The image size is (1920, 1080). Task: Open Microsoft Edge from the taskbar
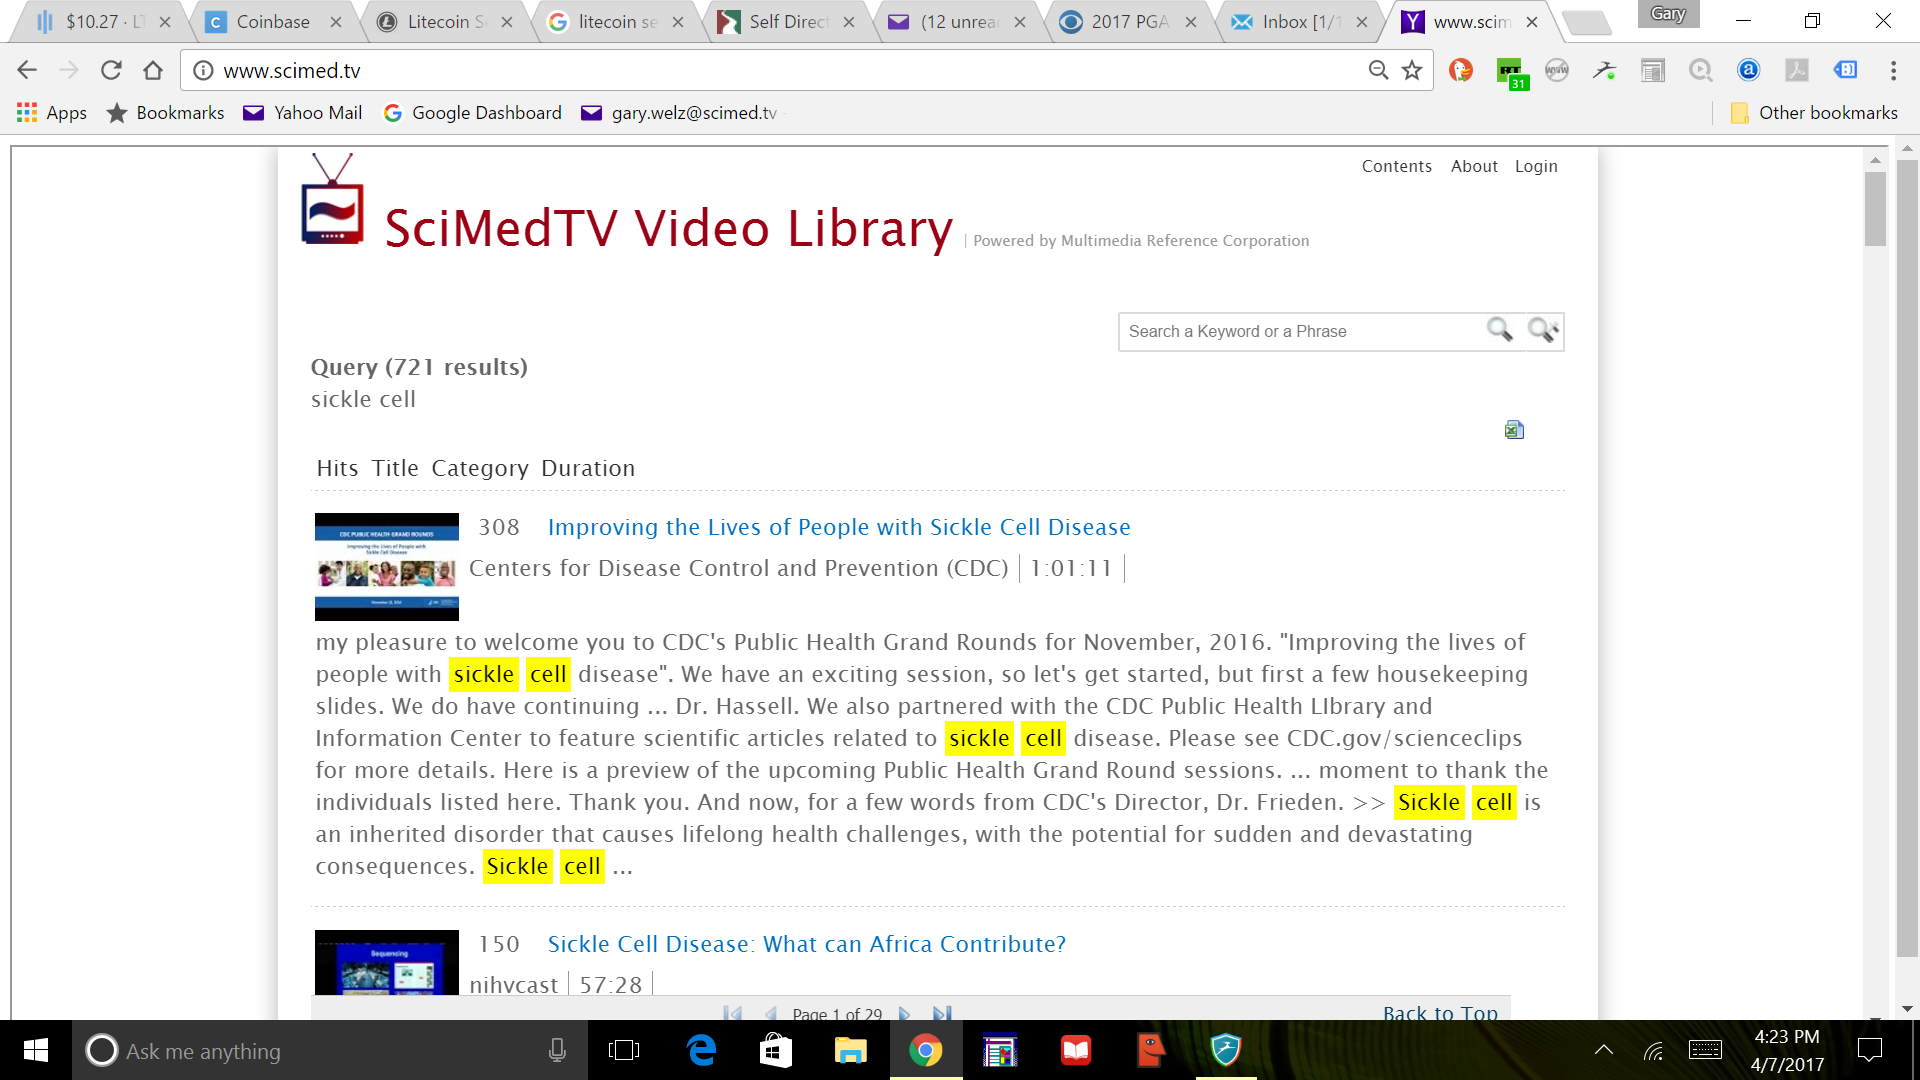click(x=702, y=1050)
